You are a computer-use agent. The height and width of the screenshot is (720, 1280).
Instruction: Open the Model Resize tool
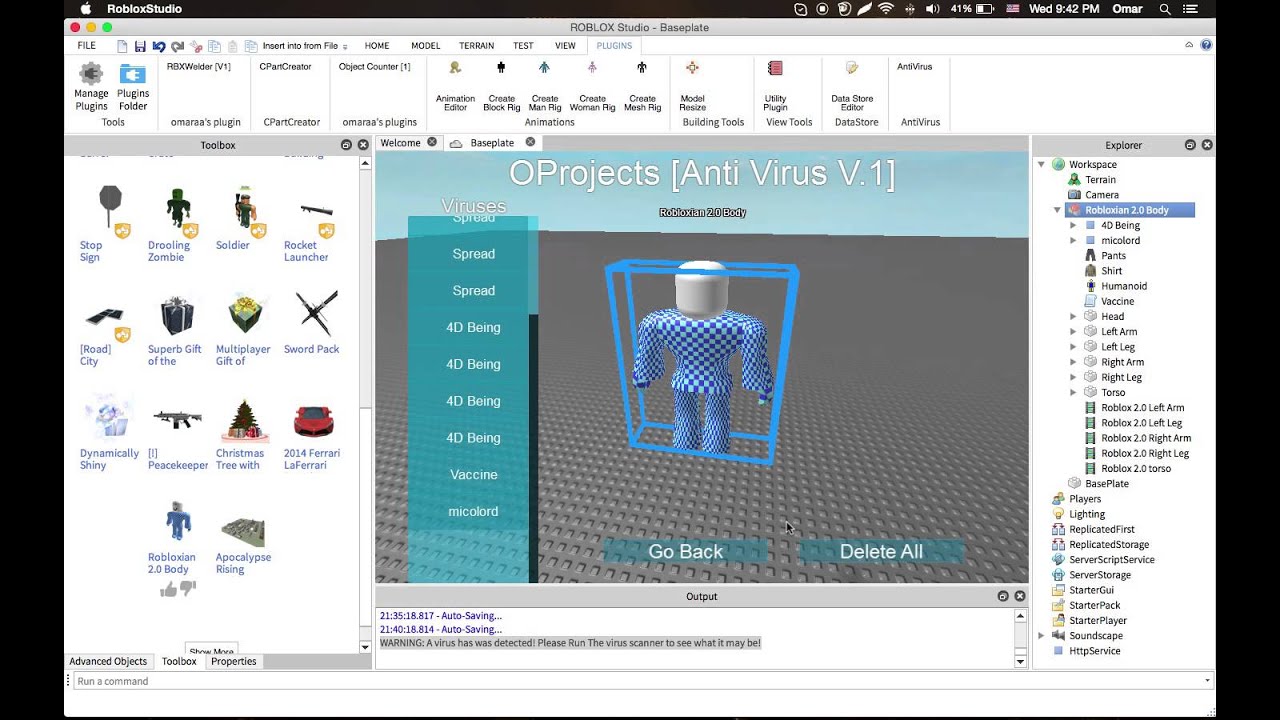coord(692,86)
